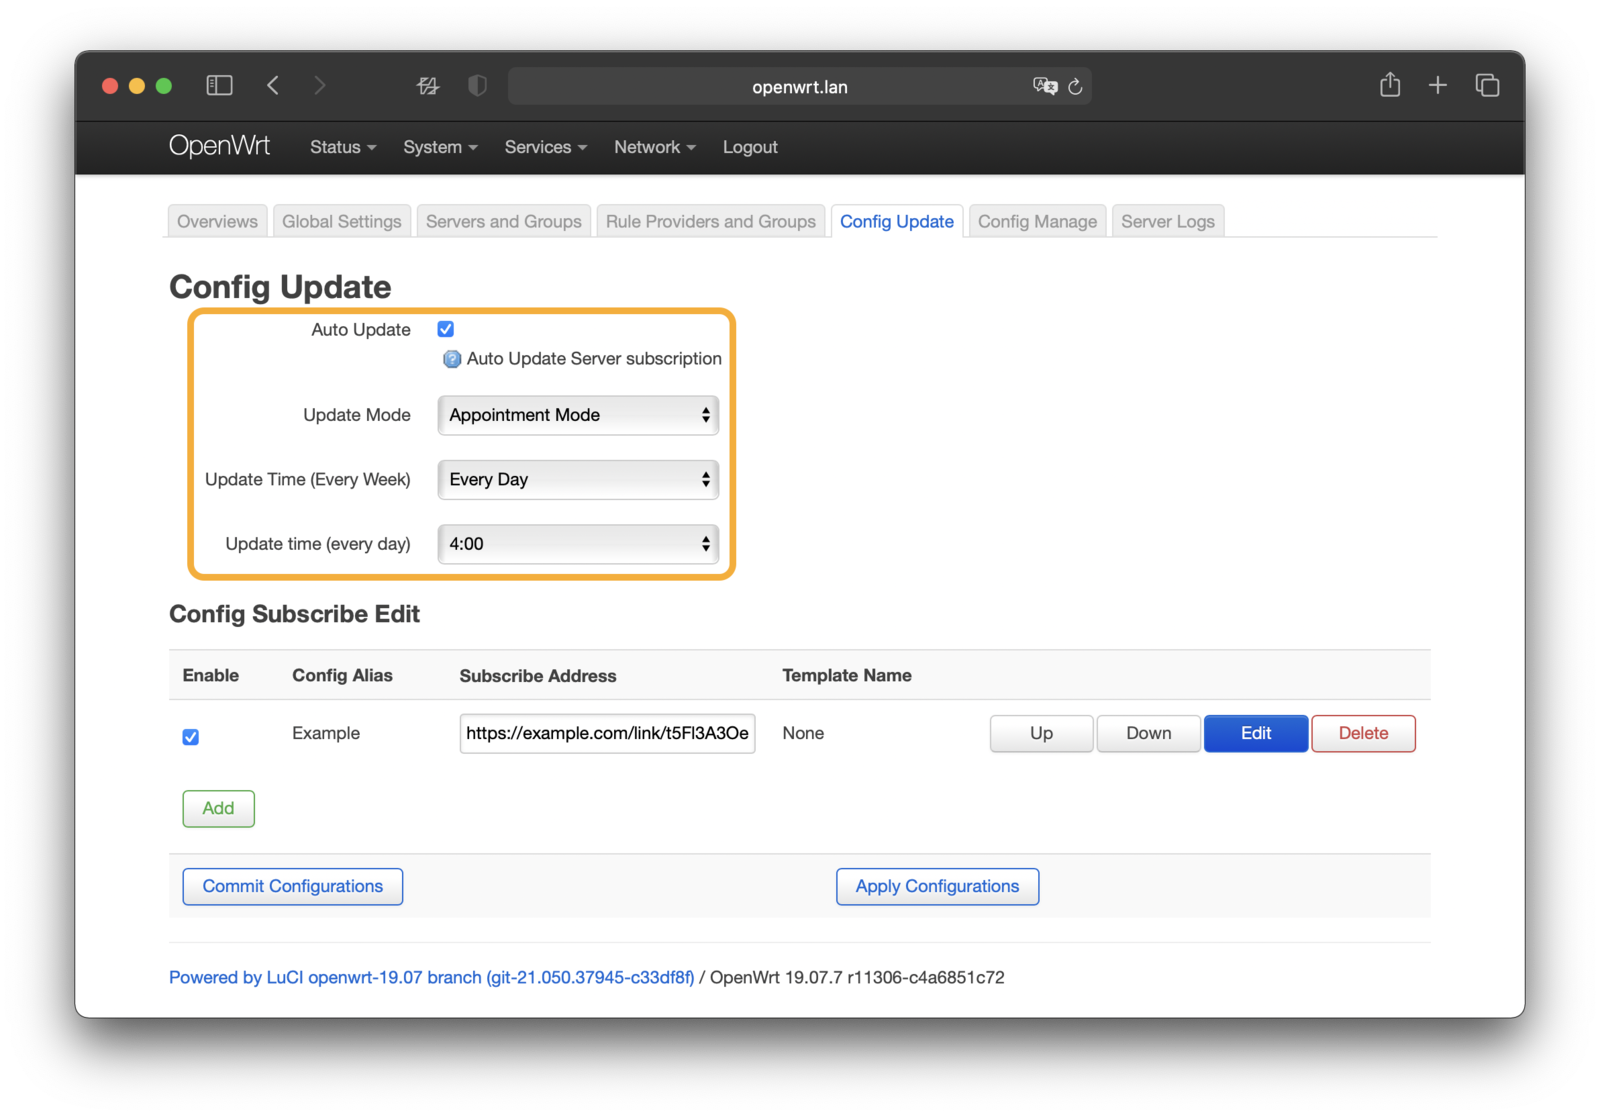The image size is (1600, 1117).
Task: Click the privacy shield icon
Action: point(477,86)
